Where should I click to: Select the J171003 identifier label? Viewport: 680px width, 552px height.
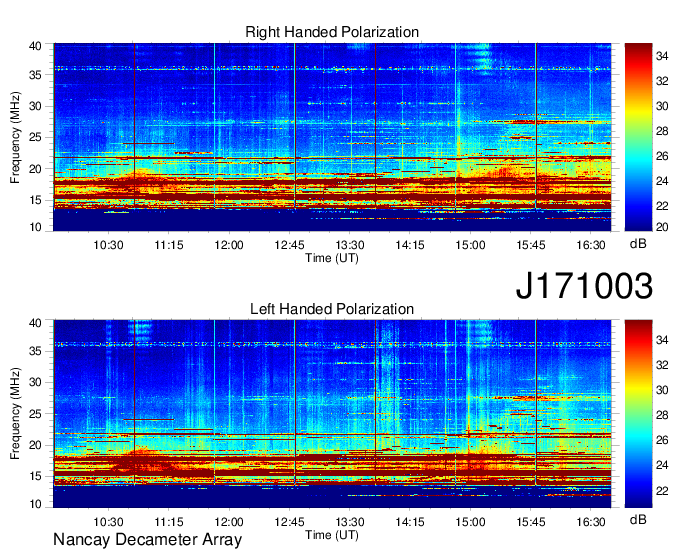(584, 286)
